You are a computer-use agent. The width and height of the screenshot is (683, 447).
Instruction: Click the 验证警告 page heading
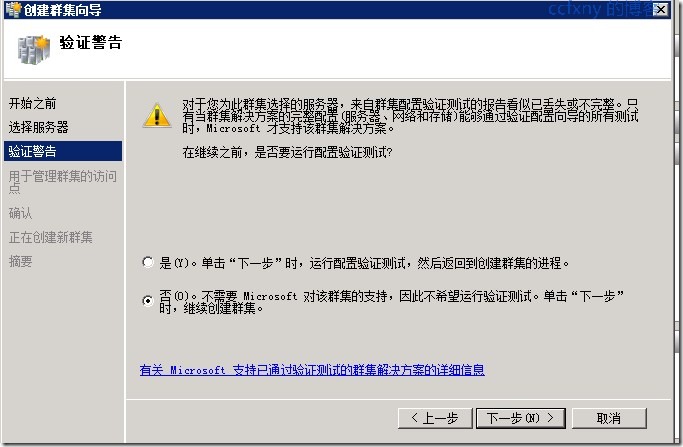click(x=91, y=43)
